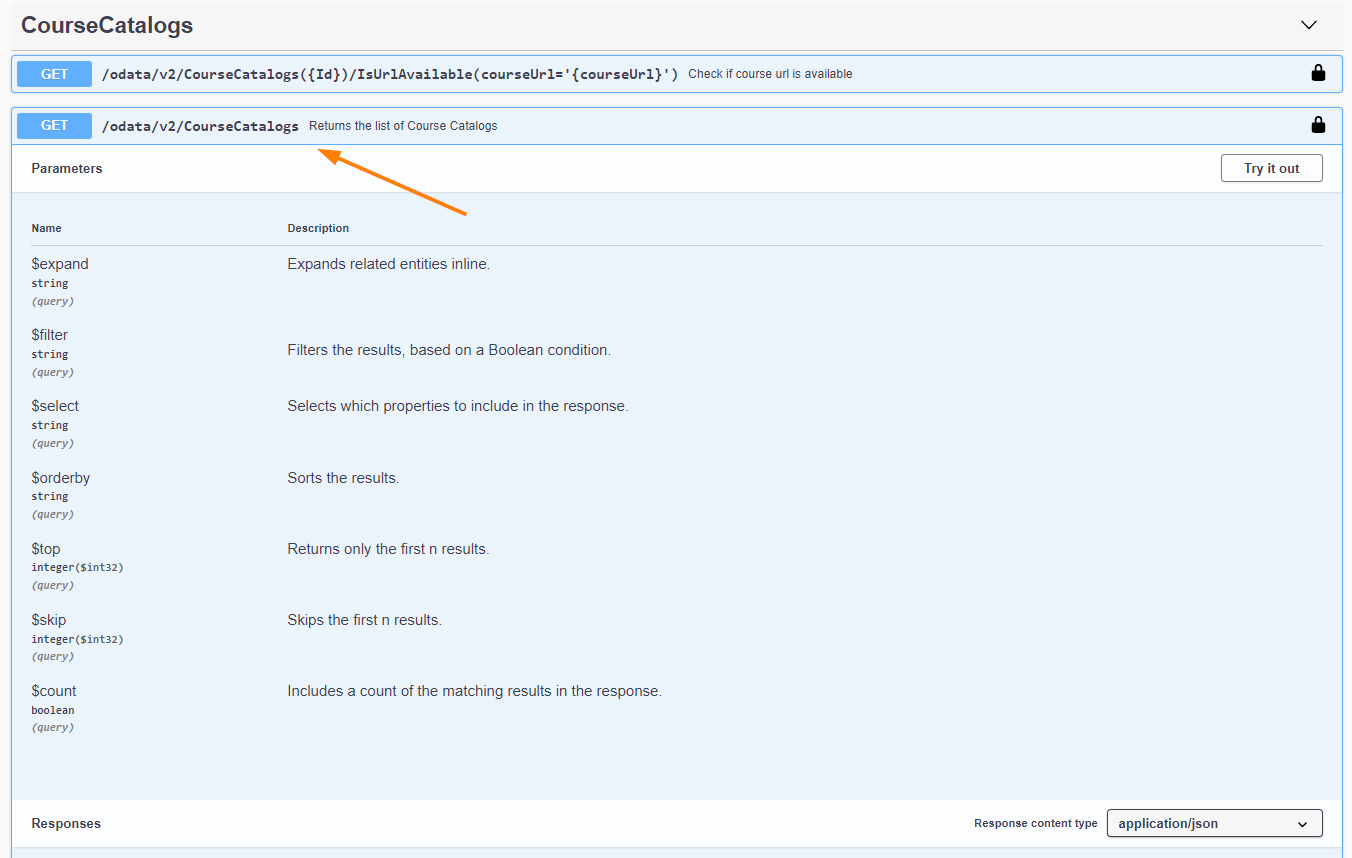The height and width of the screenshot is (858, 1352).
Task: Click the CourseCatalogs section title
Action: (x=107, y=26)
